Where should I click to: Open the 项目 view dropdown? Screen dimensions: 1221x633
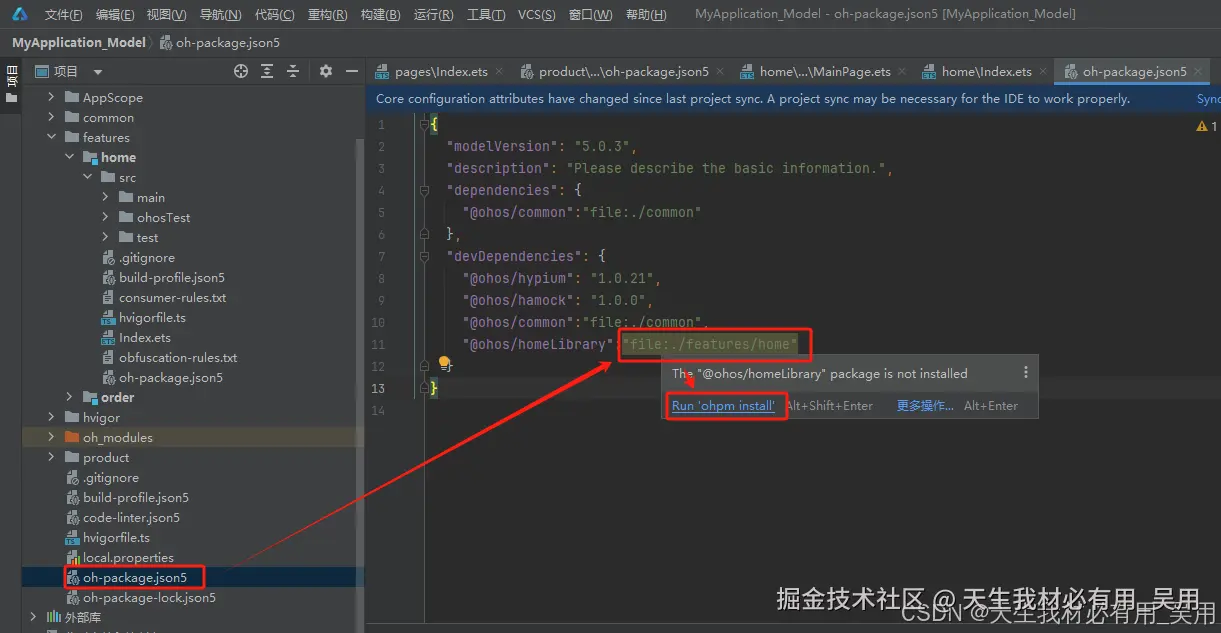coord(98,72)
